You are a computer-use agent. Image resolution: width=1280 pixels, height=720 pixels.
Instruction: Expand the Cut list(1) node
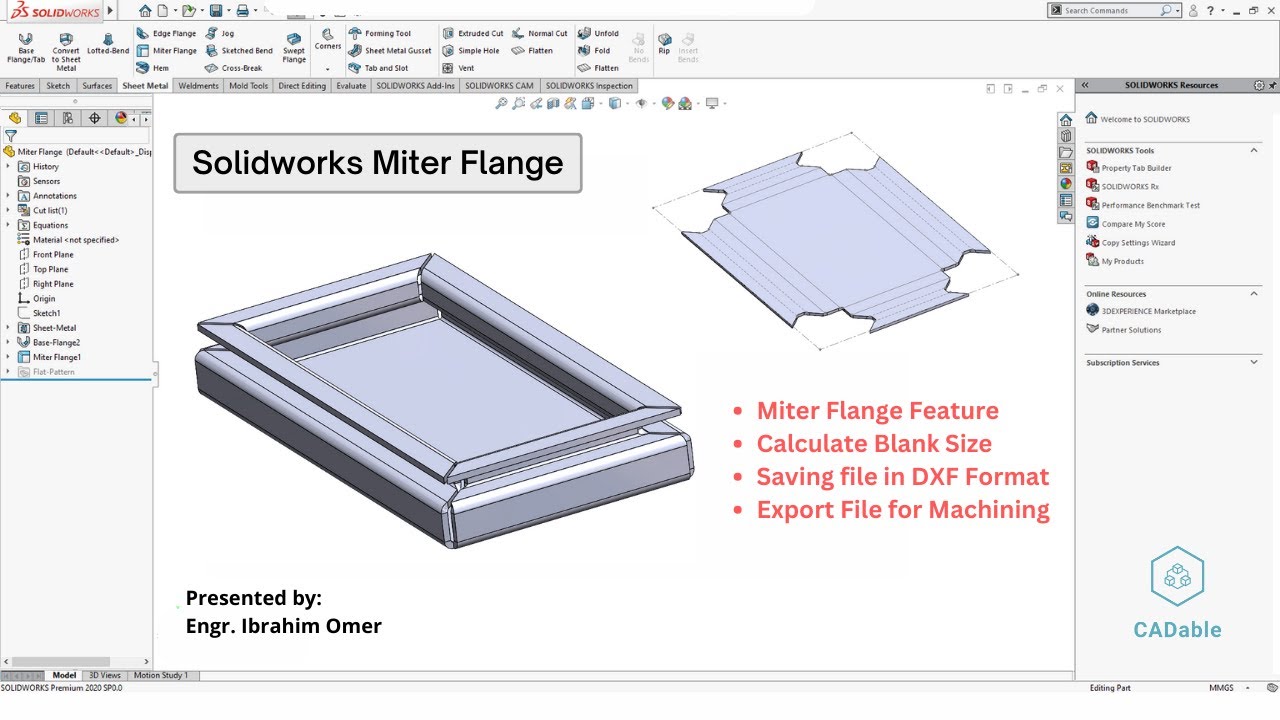click(x=9, y=210)
